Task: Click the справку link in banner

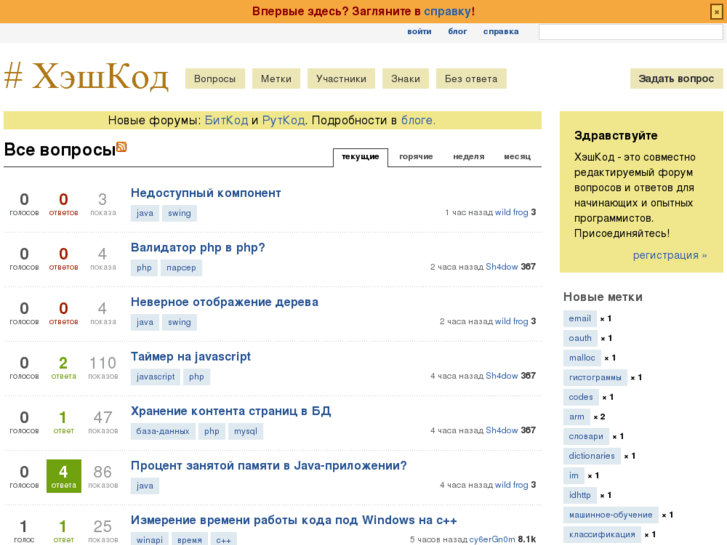Action: coord(447,11)
